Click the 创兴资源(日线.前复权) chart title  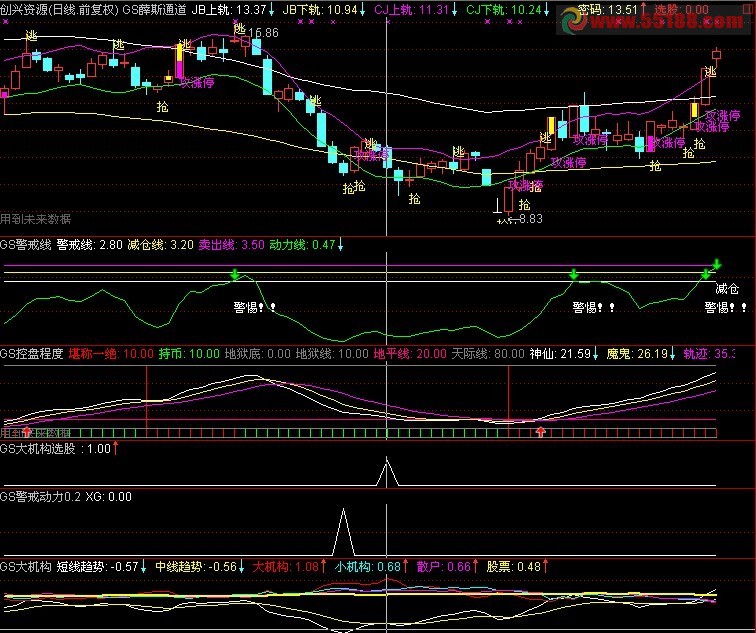[59, 10]
